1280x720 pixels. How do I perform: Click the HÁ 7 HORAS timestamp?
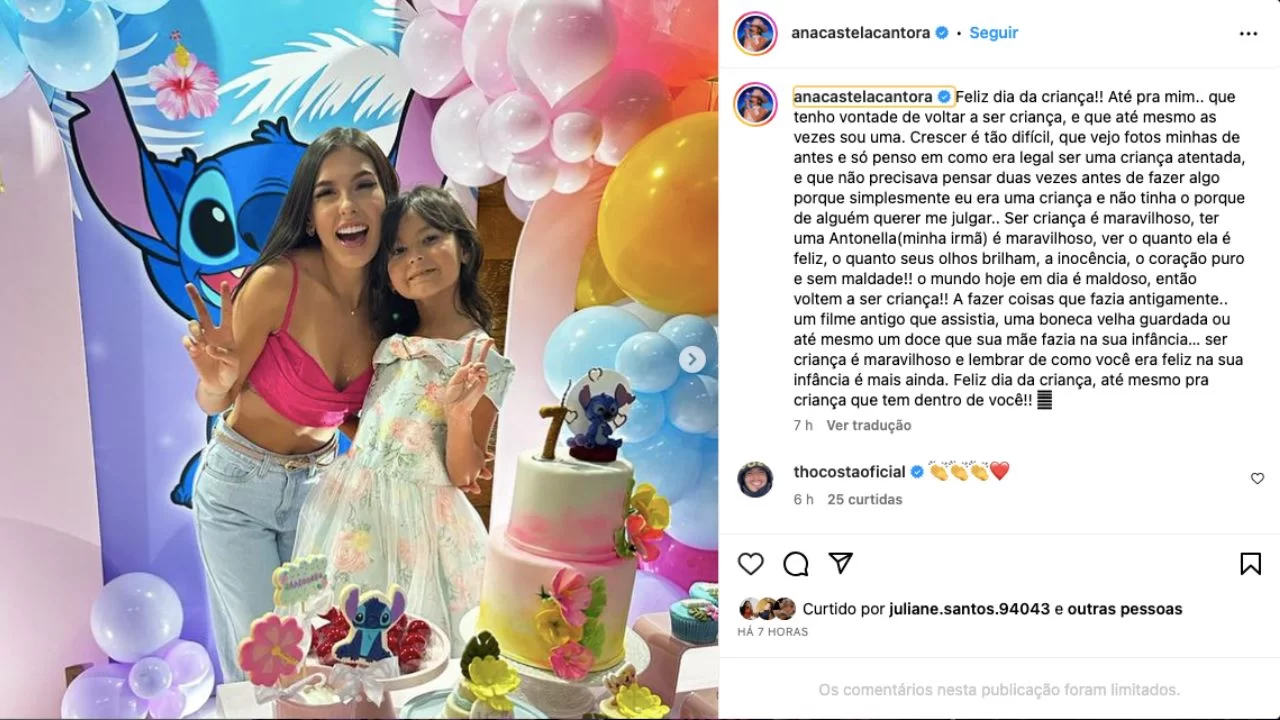coord(773,632)
